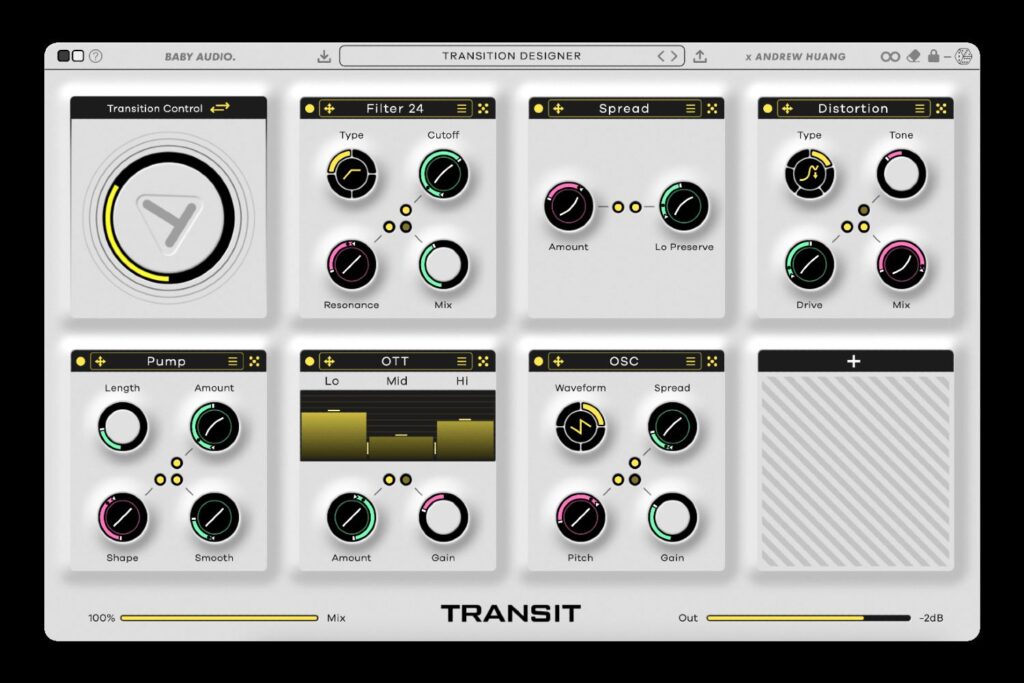
Task: Click the OSC Pitch knob
Action: (581, 518)
